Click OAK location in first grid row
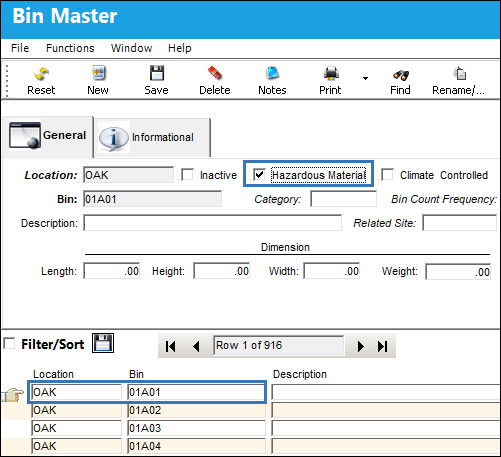Viewport: 501px width, 457px height. 77,392
